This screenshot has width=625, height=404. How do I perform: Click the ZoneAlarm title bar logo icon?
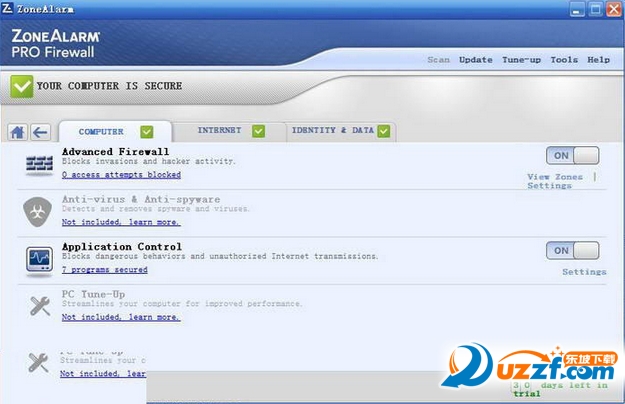pos(7,8)
